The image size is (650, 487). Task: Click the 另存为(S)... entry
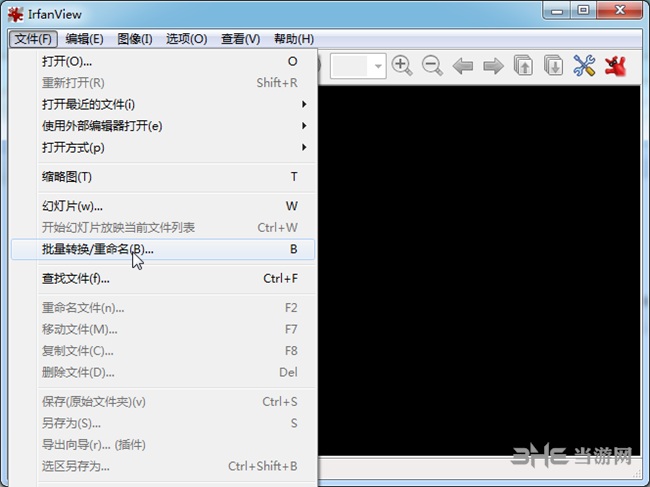(163, 423)
